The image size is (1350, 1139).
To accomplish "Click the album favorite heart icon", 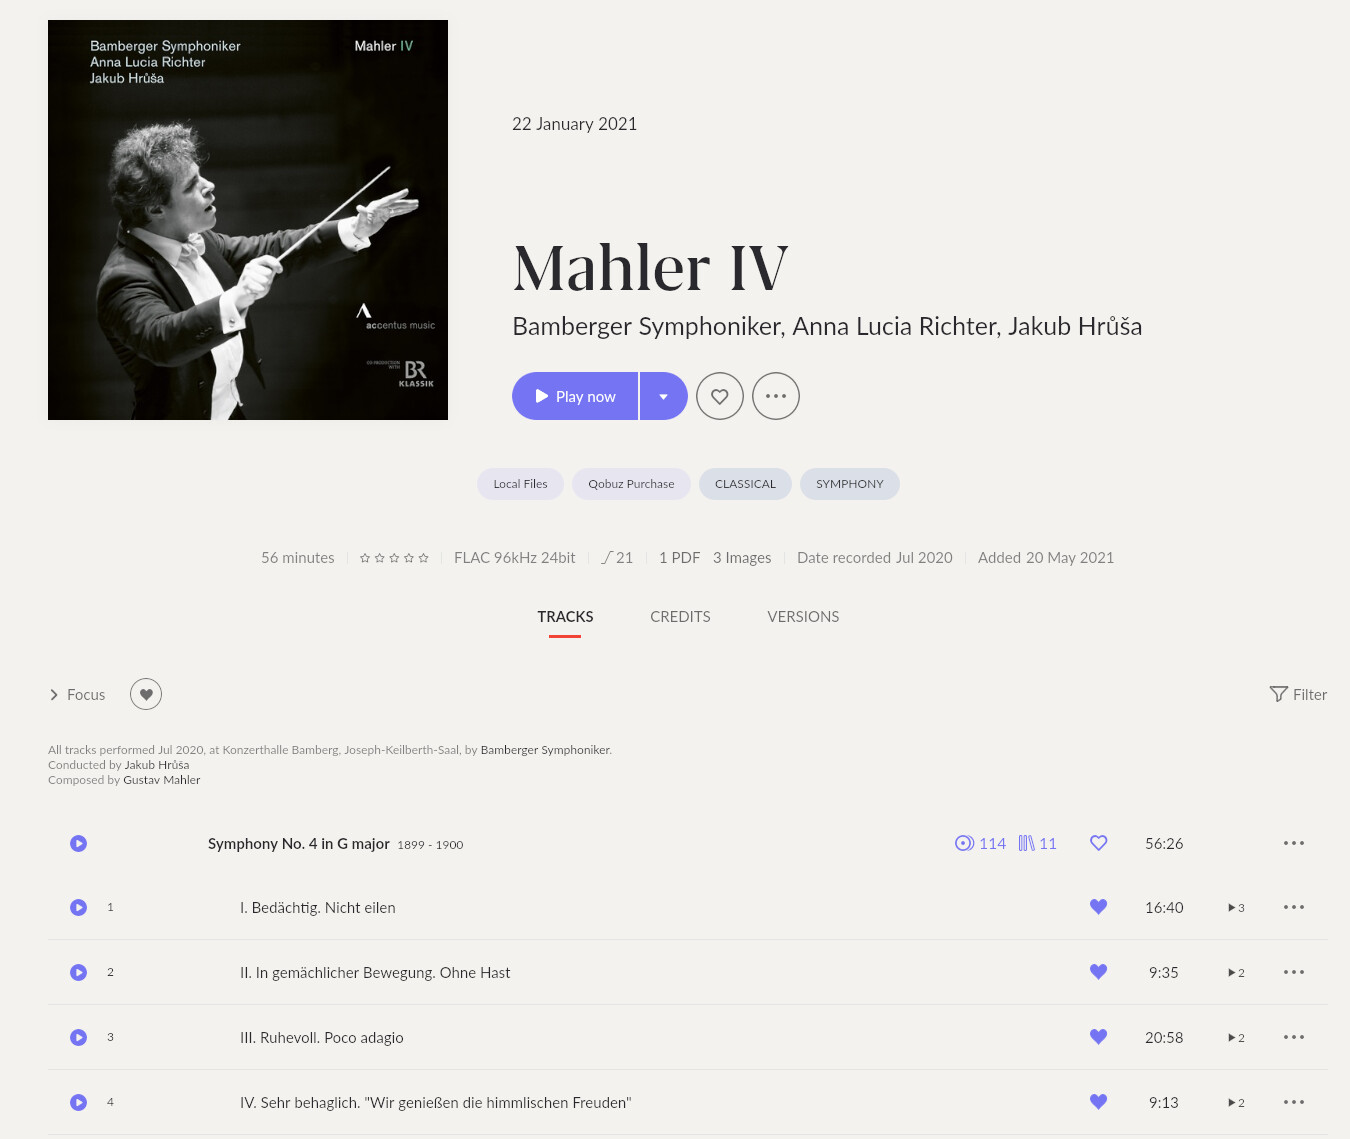I will [720, 396].
